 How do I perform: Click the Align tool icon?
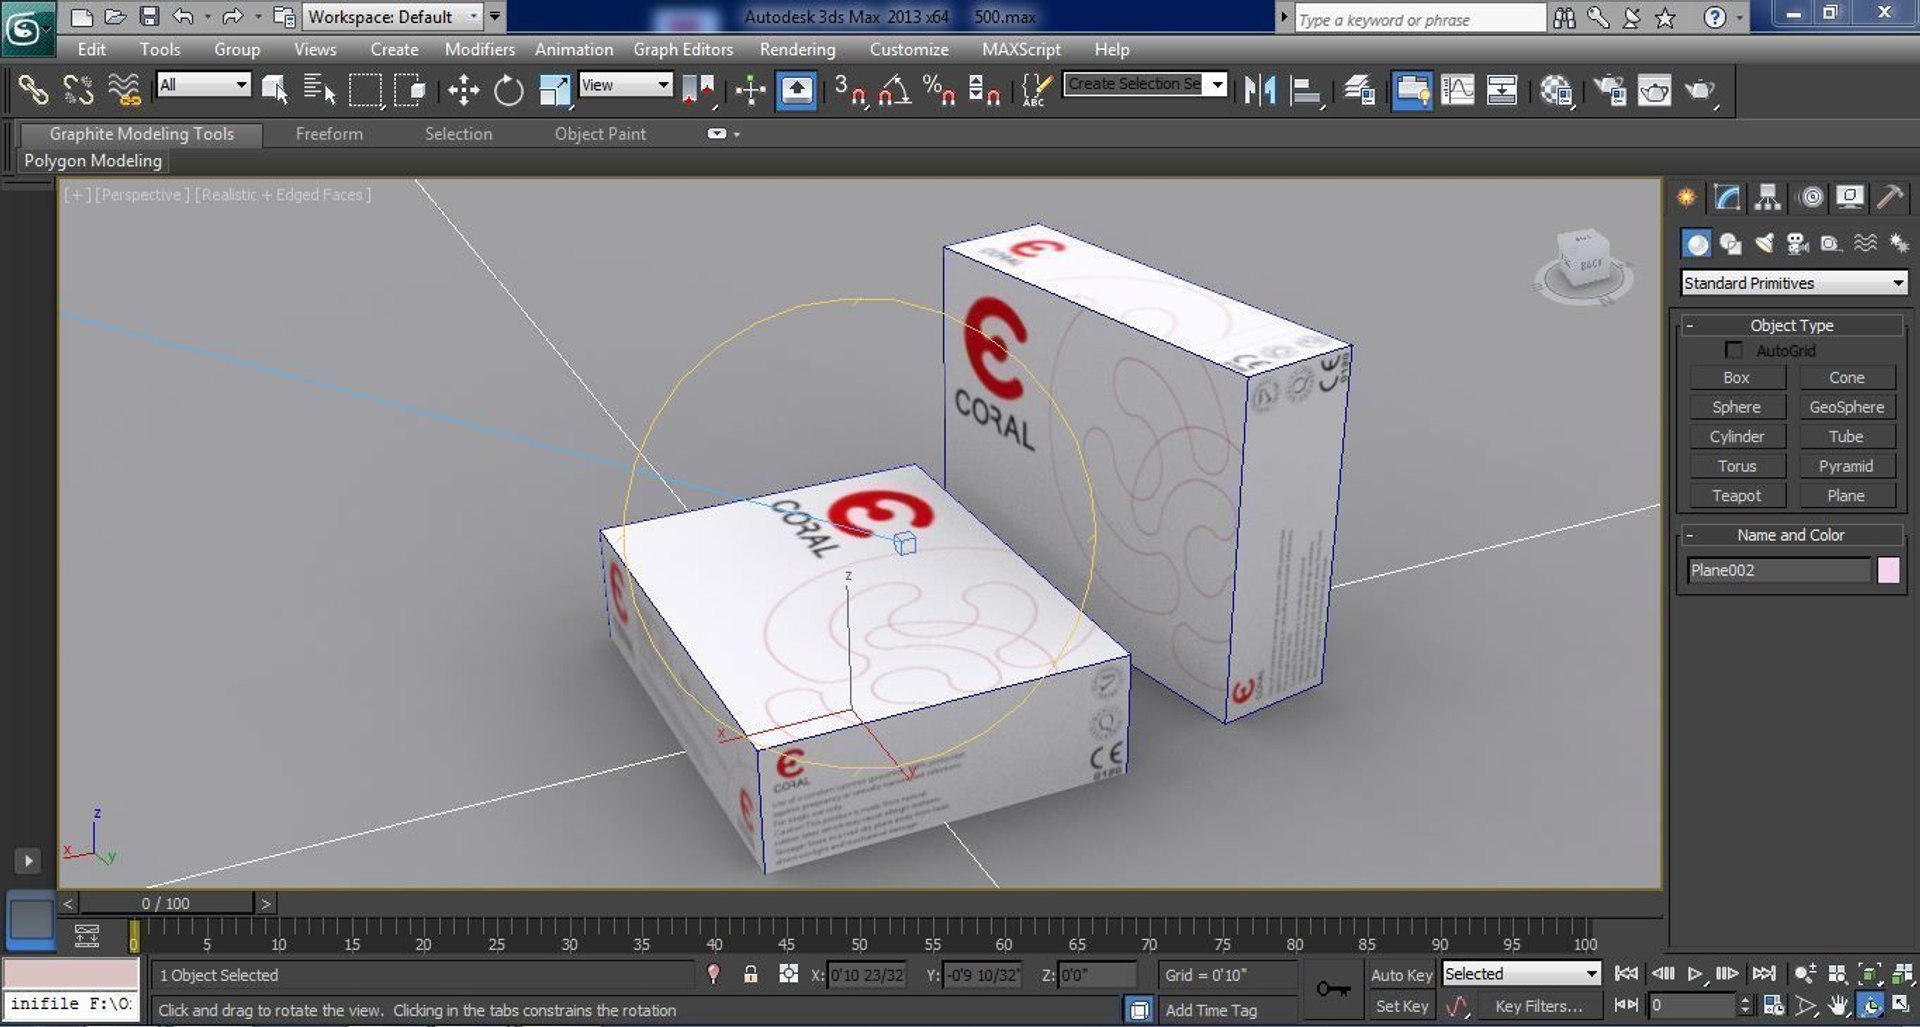click(1306, 91)
